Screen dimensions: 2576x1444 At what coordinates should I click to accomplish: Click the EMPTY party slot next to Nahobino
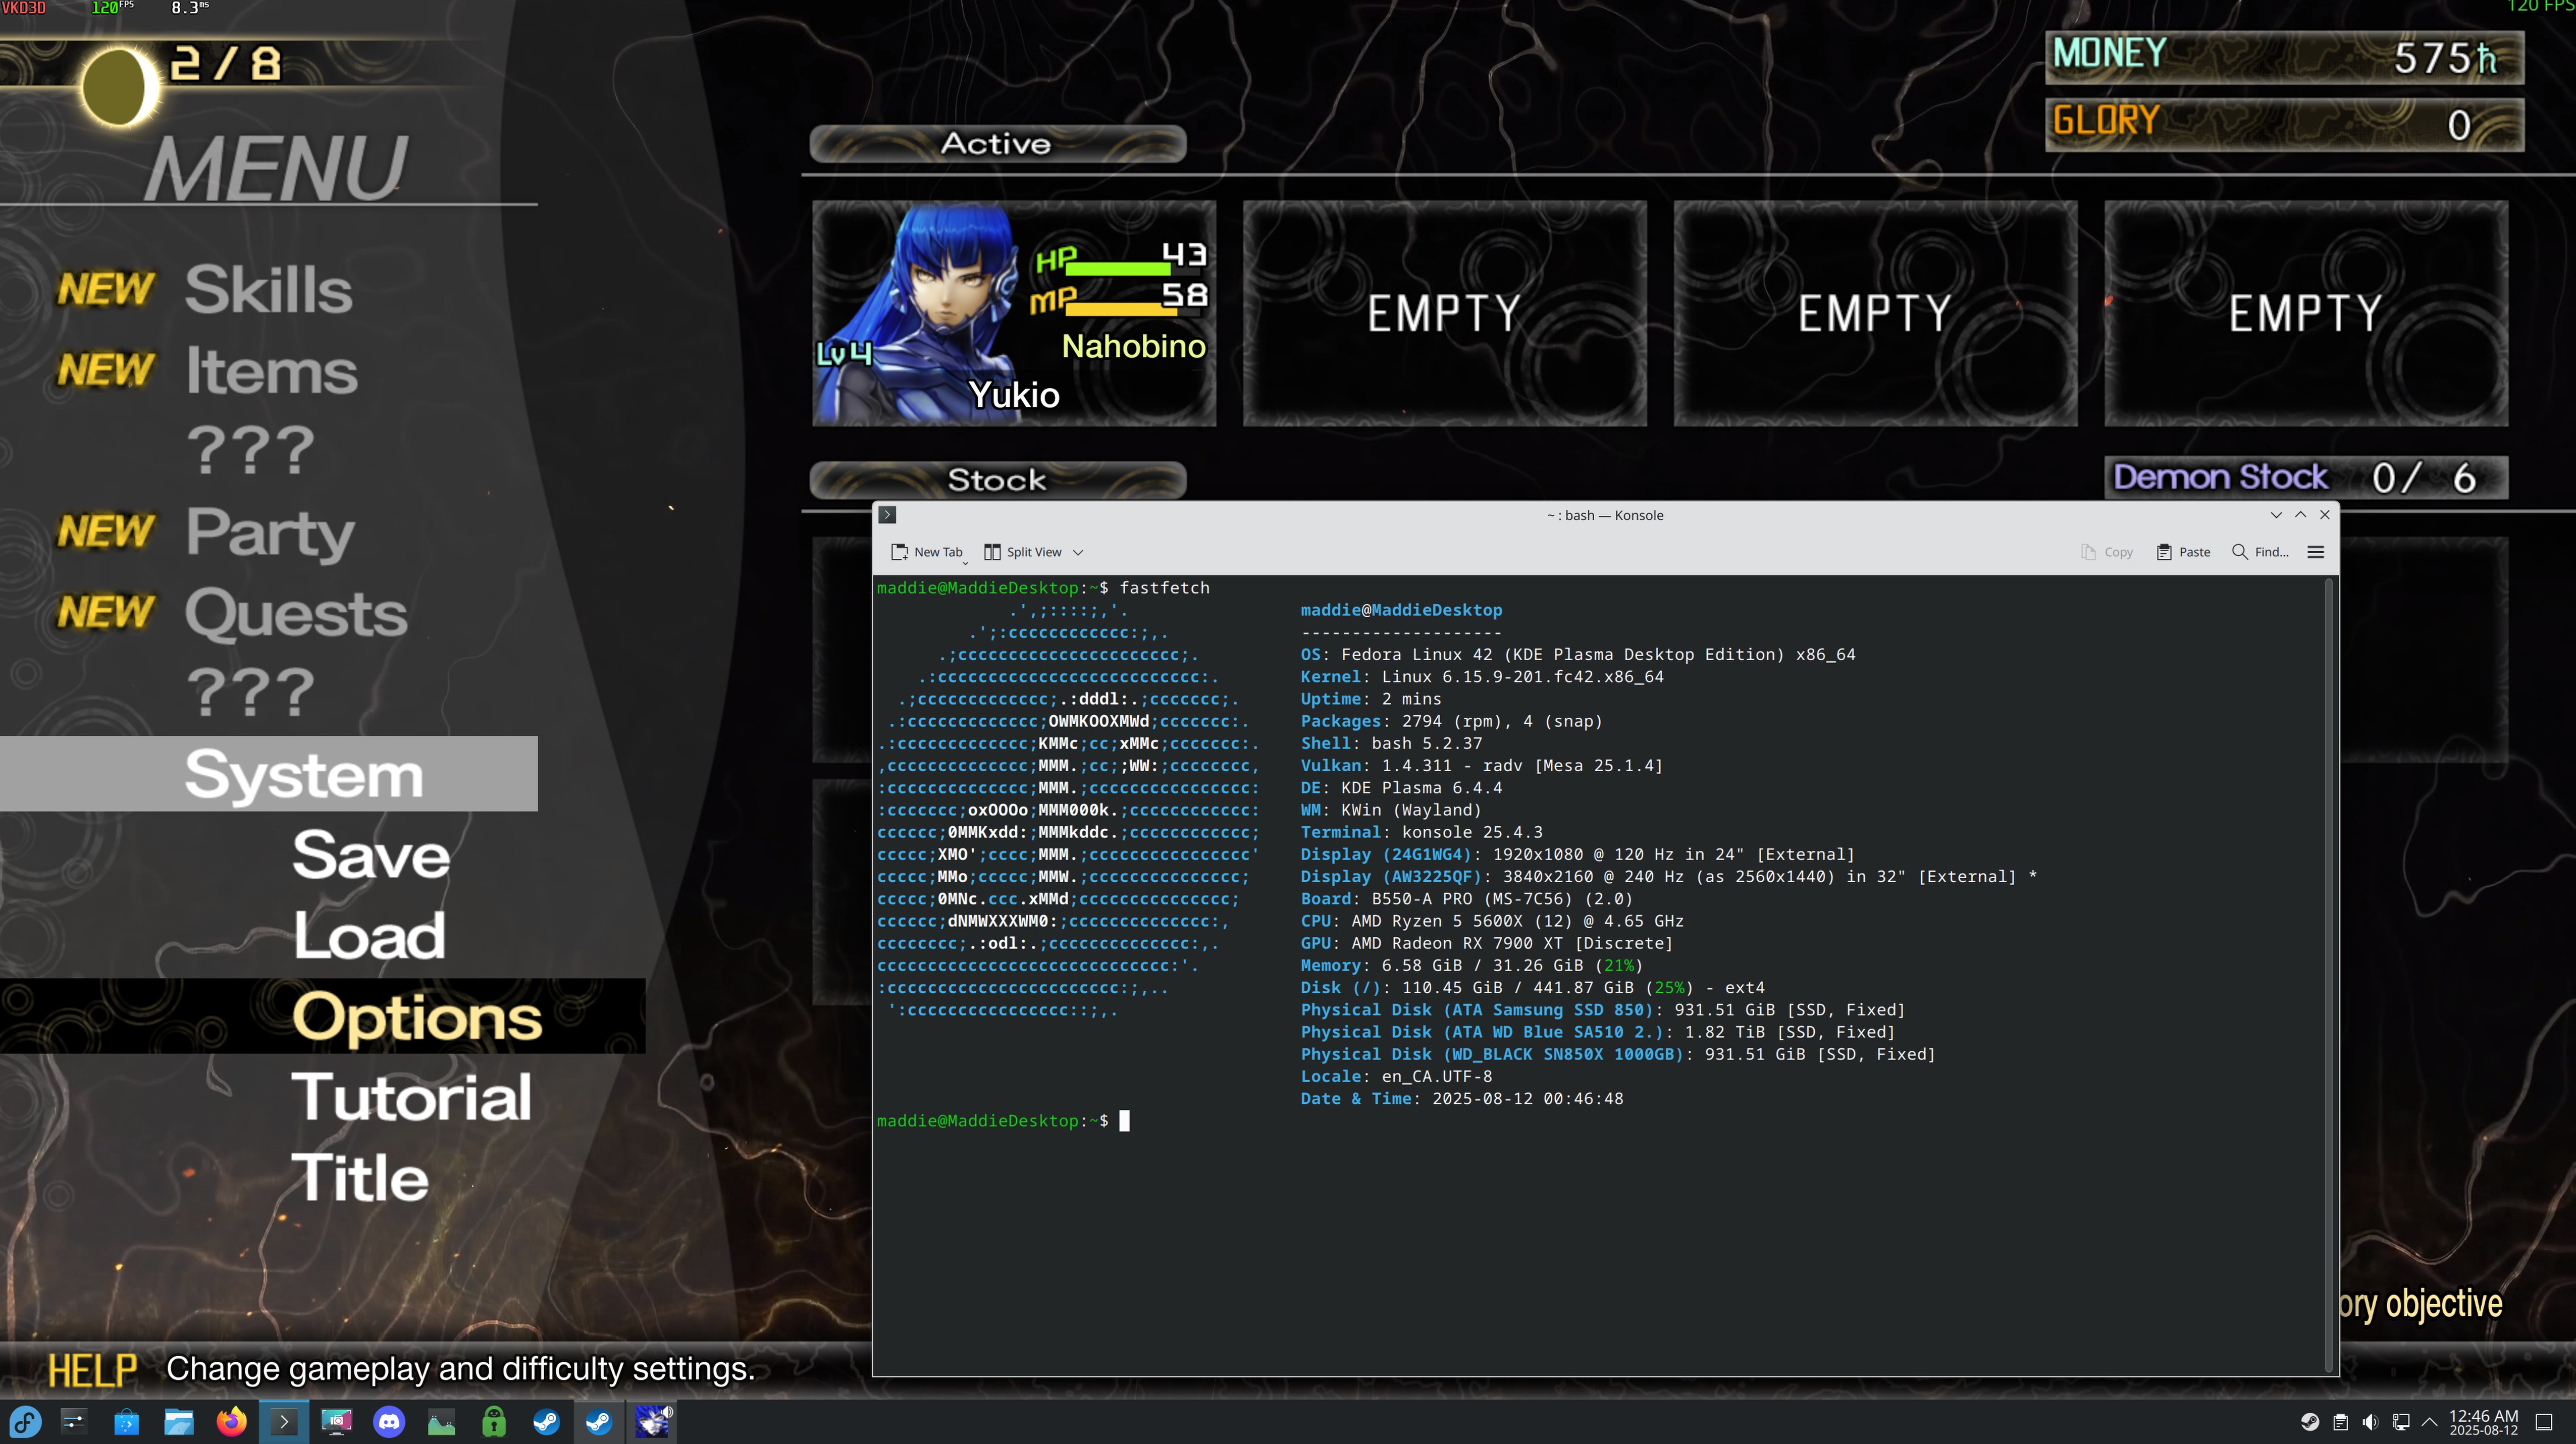coord(1444,313)
